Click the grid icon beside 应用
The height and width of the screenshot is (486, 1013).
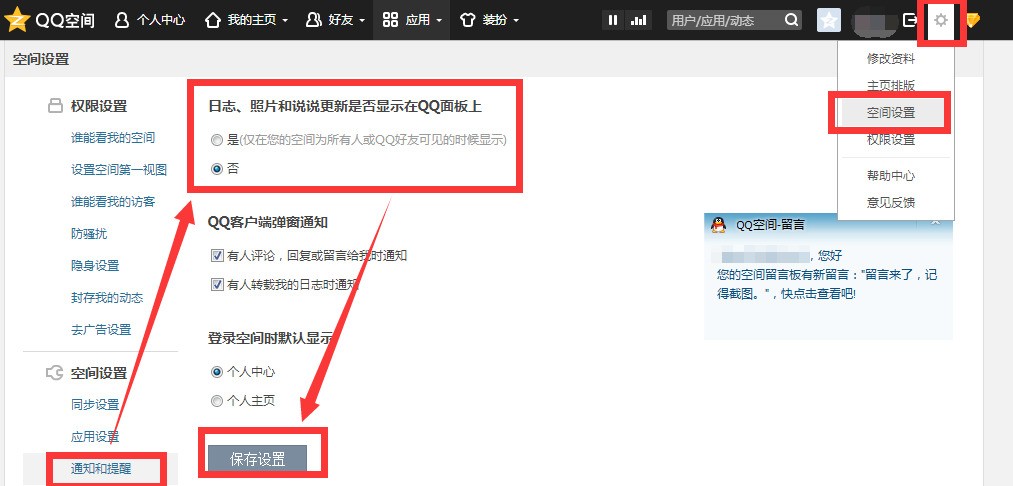(390, 20)
